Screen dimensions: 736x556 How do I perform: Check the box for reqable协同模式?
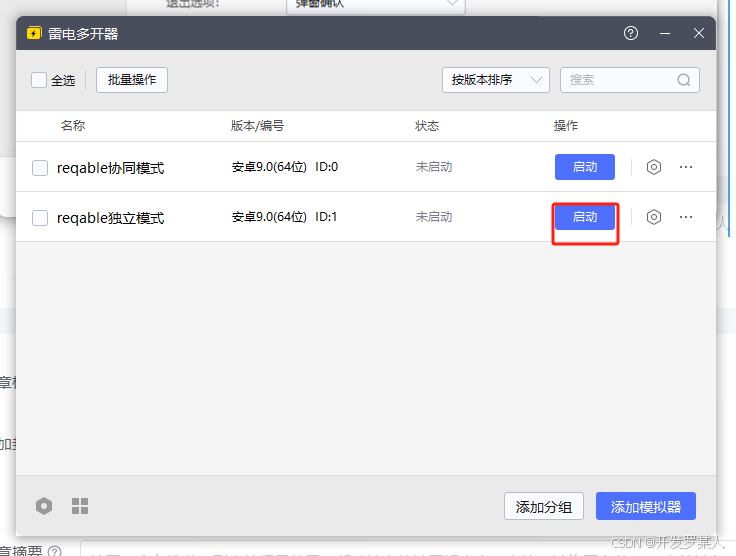40,168
